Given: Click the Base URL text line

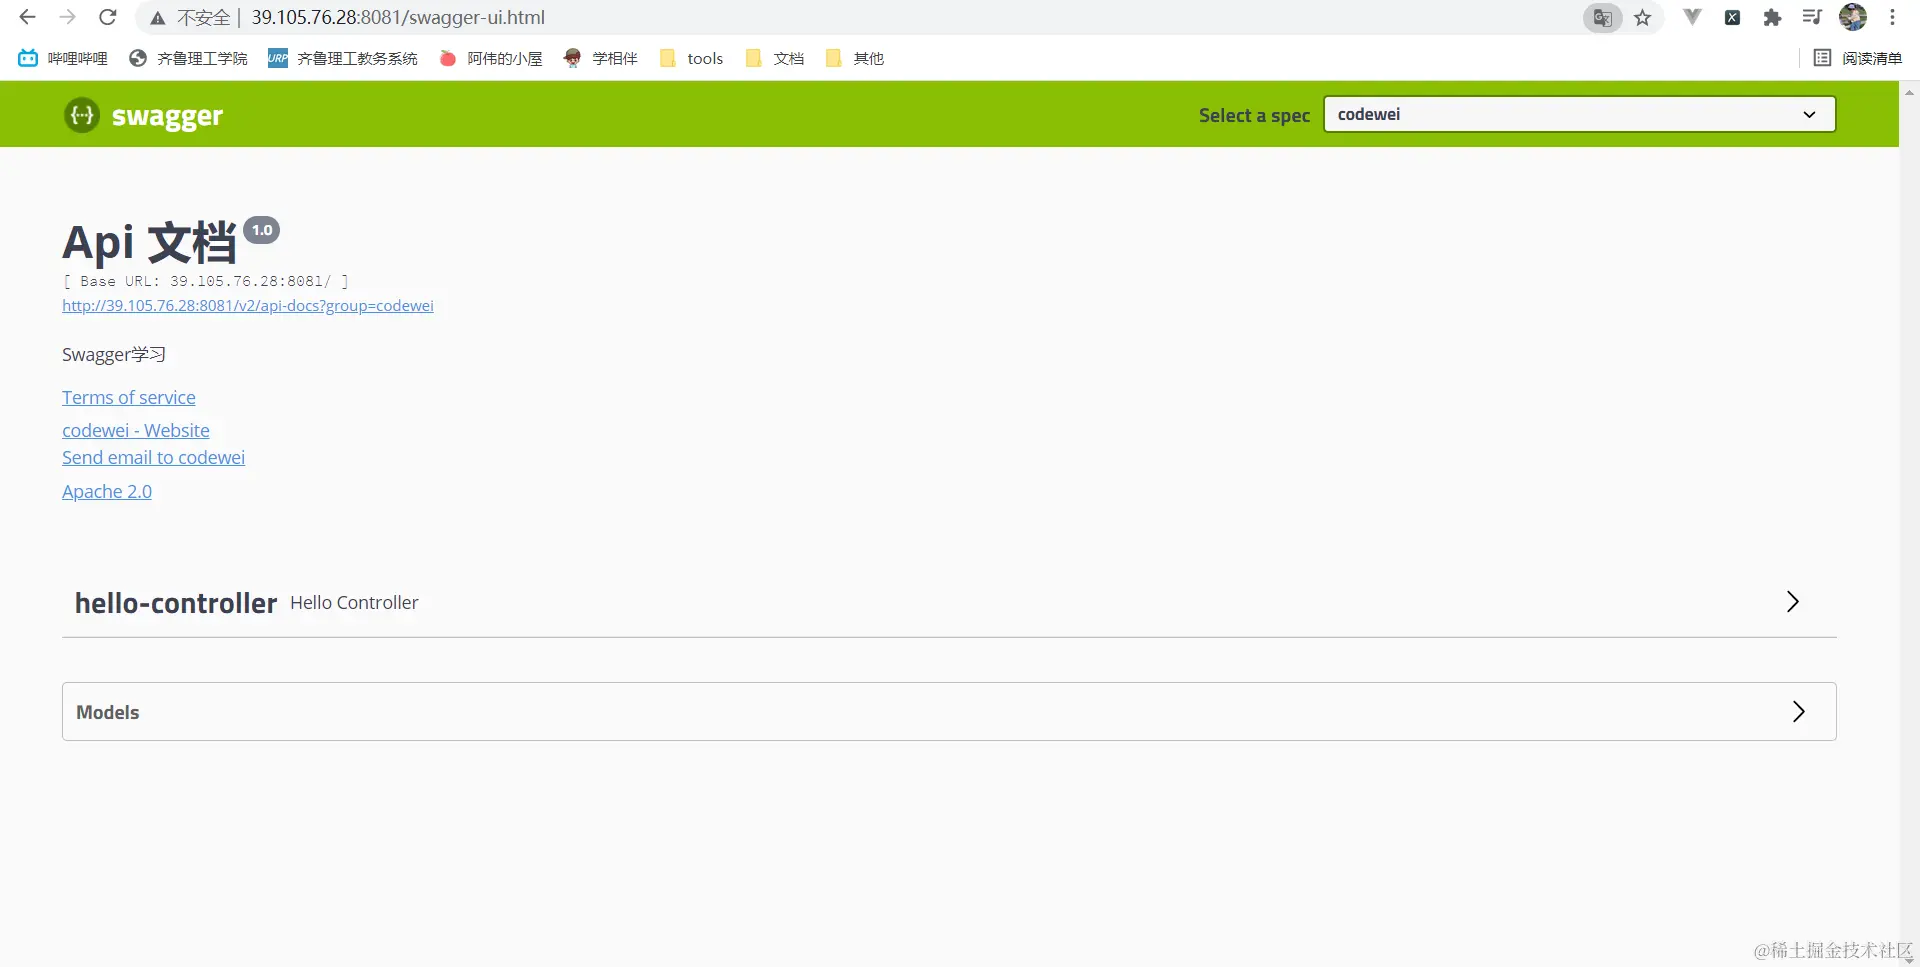Looking at the screenshot, I should click(x=205, y=281).
